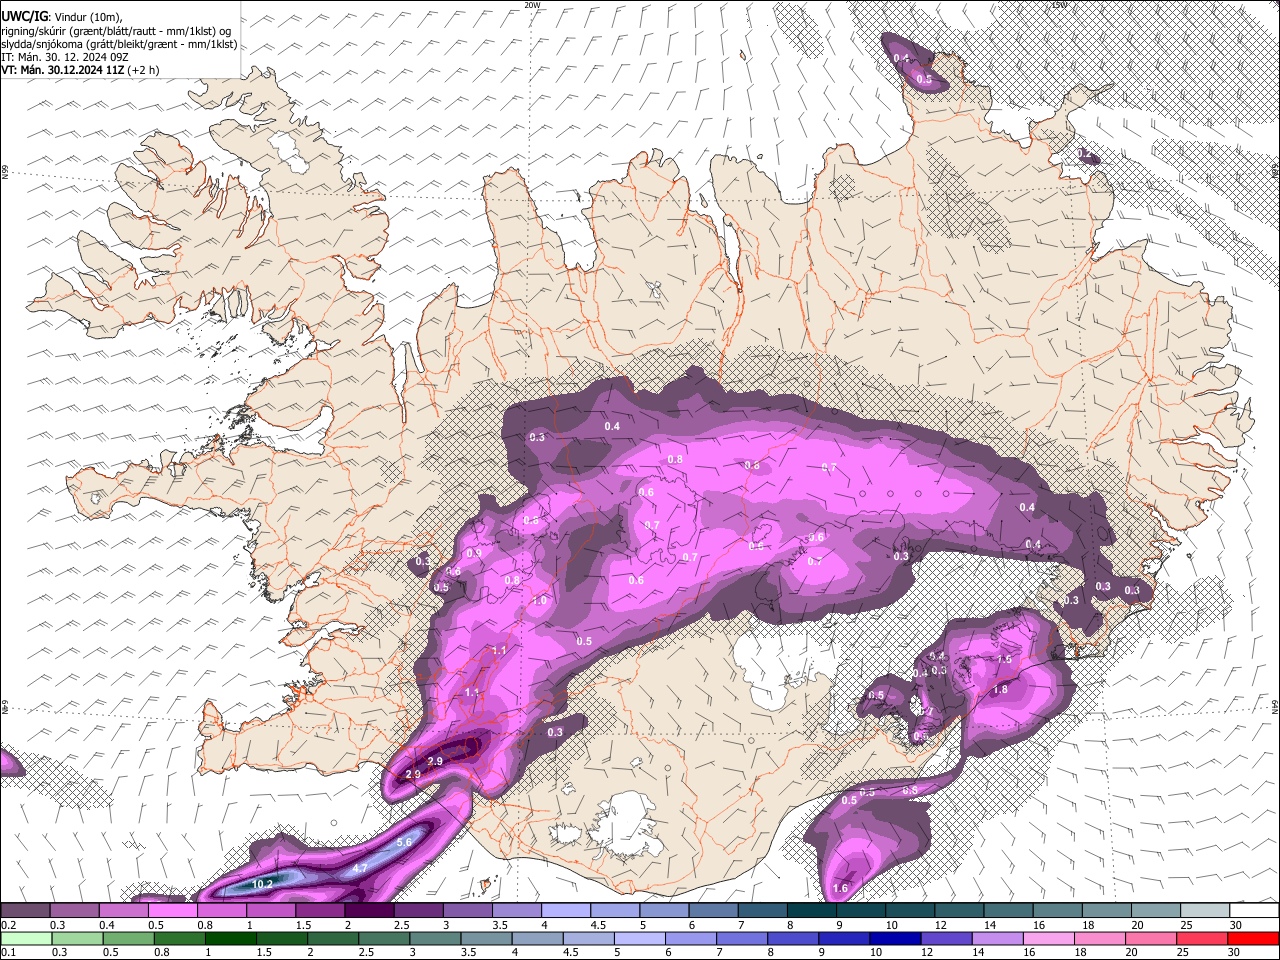Select the dark mauve swatch above top-row 0.2

pos(25,911)
